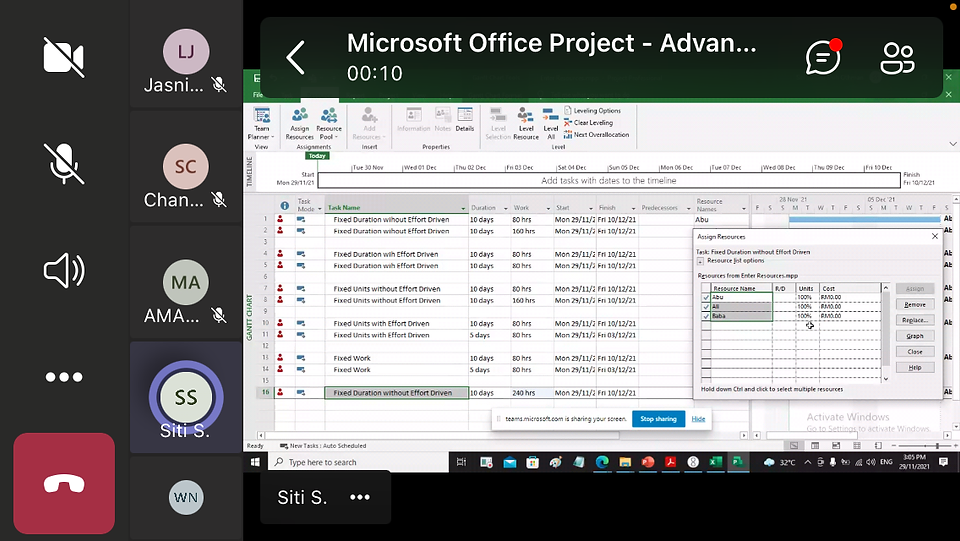
Task: Select the LJ participant avatar
Action: coord(186,51)
